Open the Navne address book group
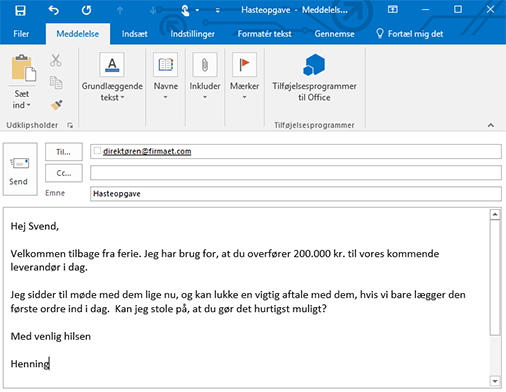 [166, 76]
